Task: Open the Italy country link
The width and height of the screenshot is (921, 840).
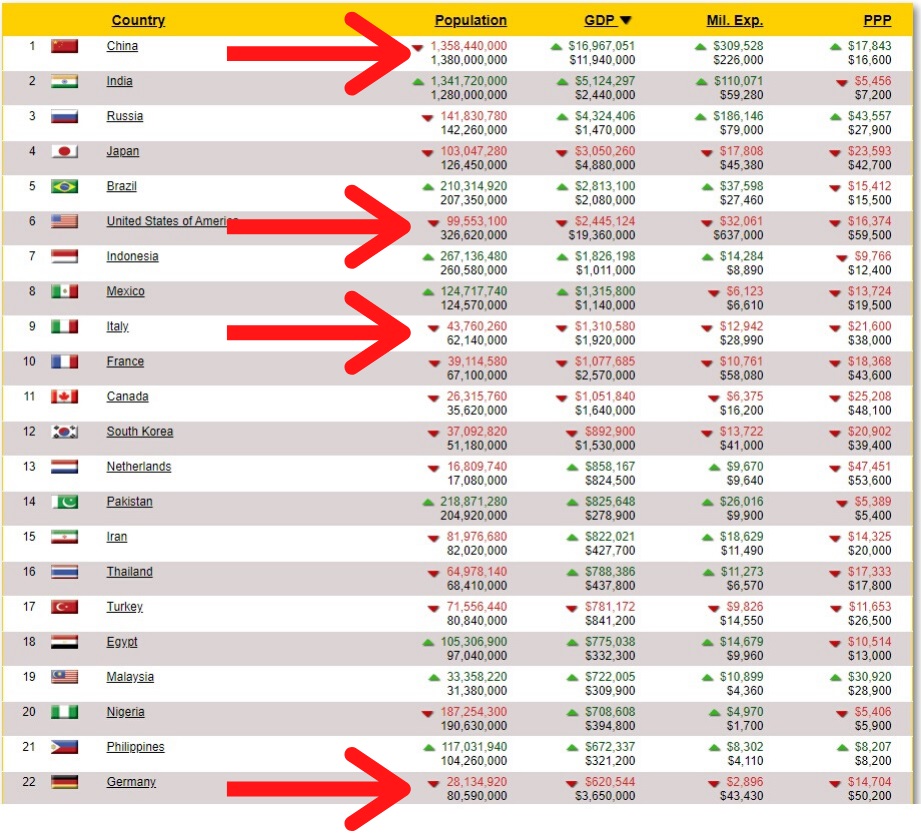Action: (x=117, y=327)
